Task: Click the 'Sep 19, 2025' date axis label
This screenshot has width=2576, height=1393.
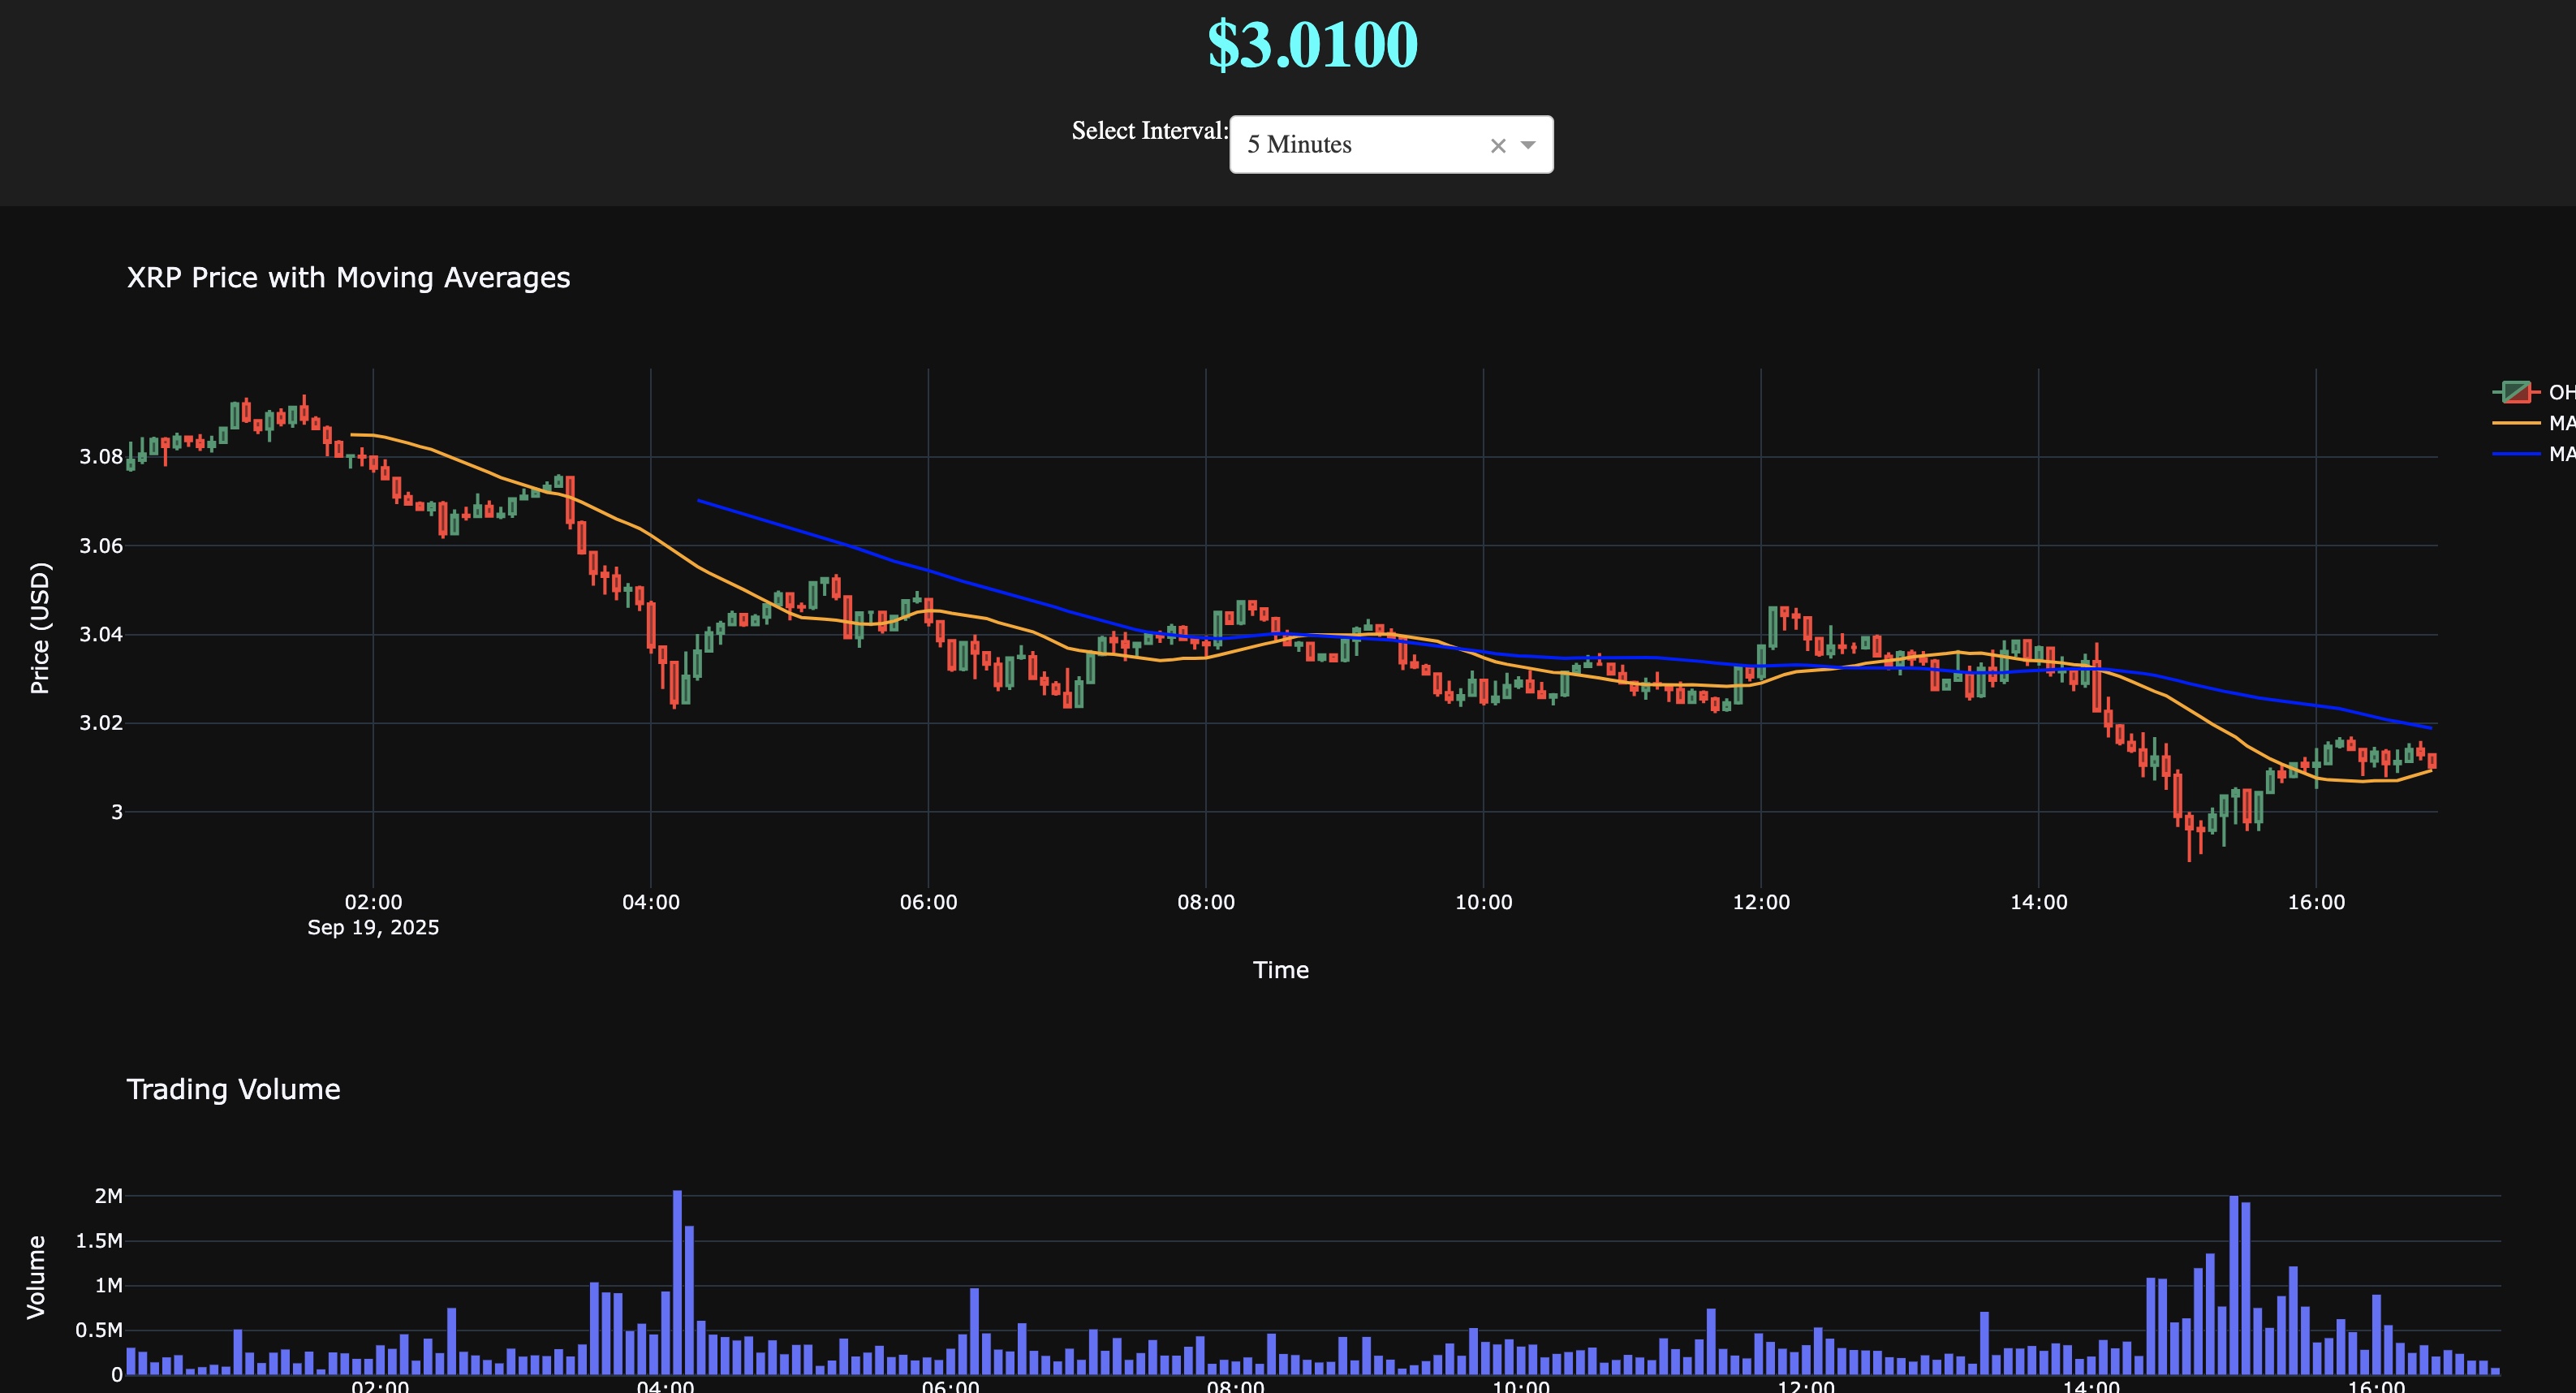Action: (x=373, y=927)
